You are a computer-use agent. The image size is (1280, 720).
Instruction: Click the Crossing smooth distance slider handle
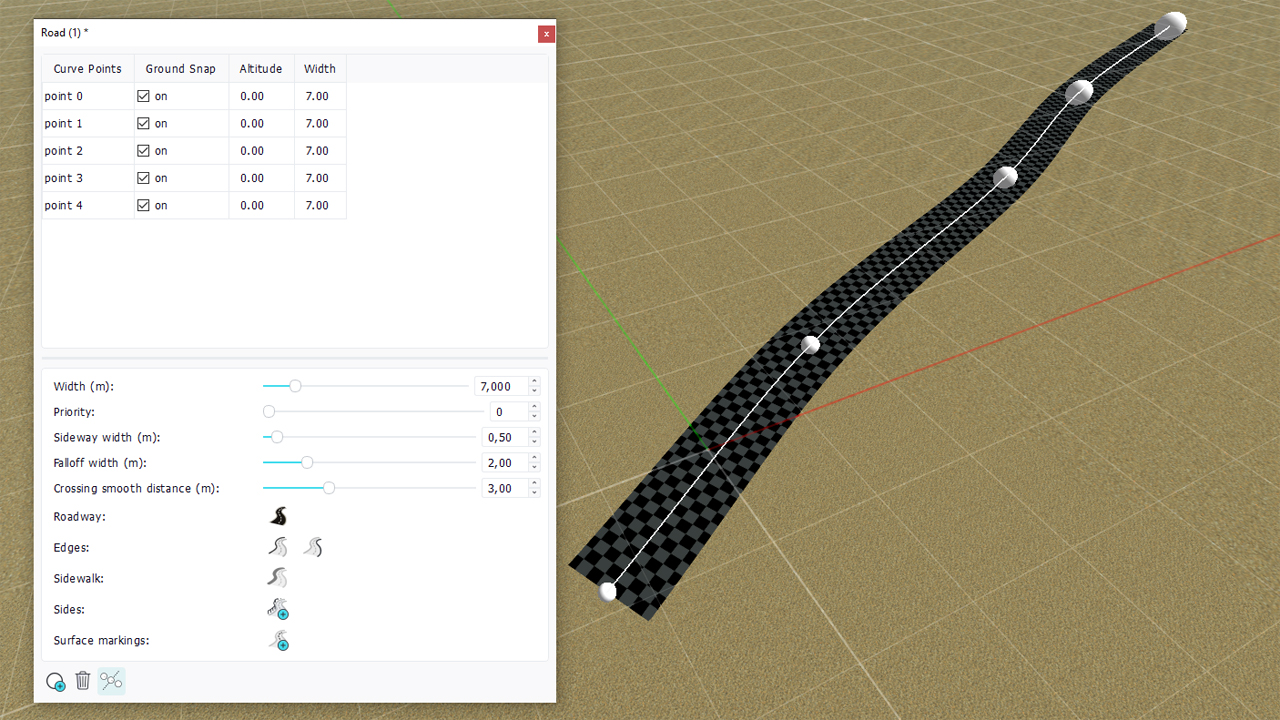(x=329, y=488)
